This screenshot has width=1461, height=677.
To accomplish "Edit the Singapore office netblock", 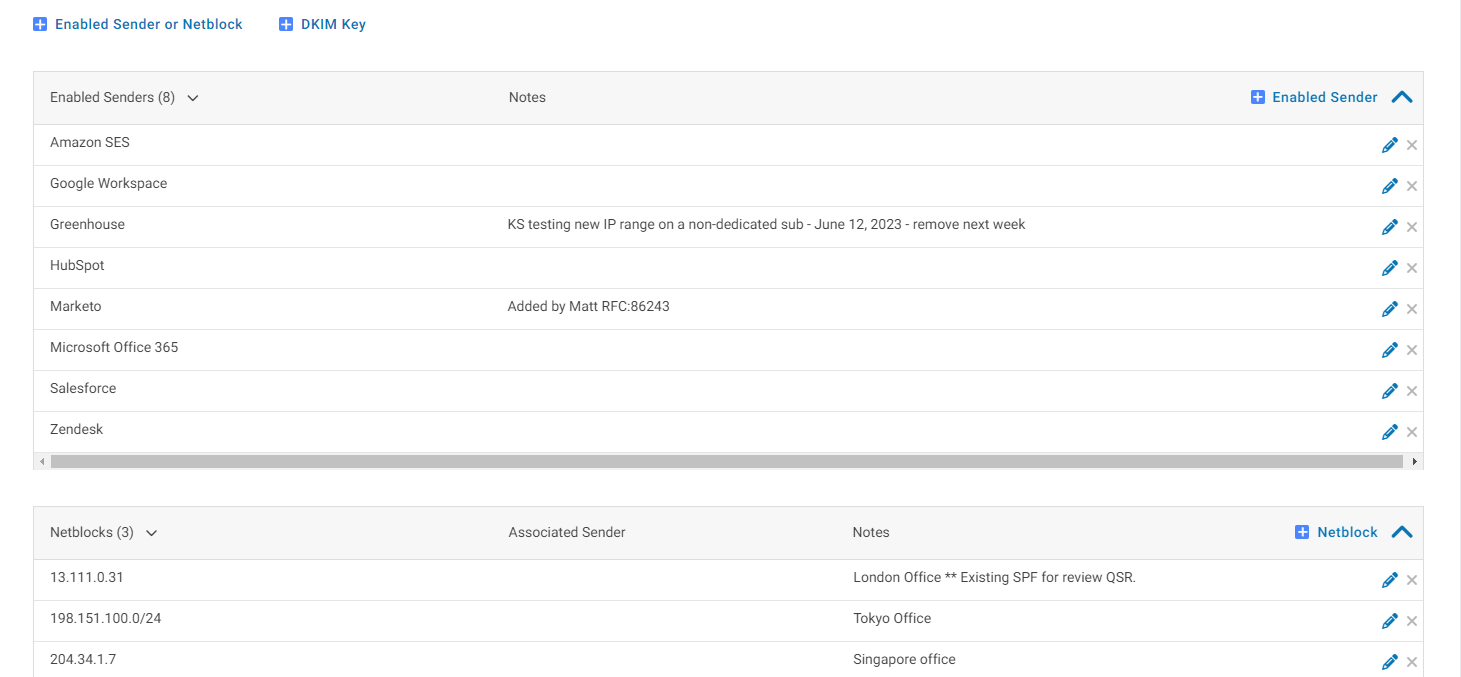I will (1390, 661).
